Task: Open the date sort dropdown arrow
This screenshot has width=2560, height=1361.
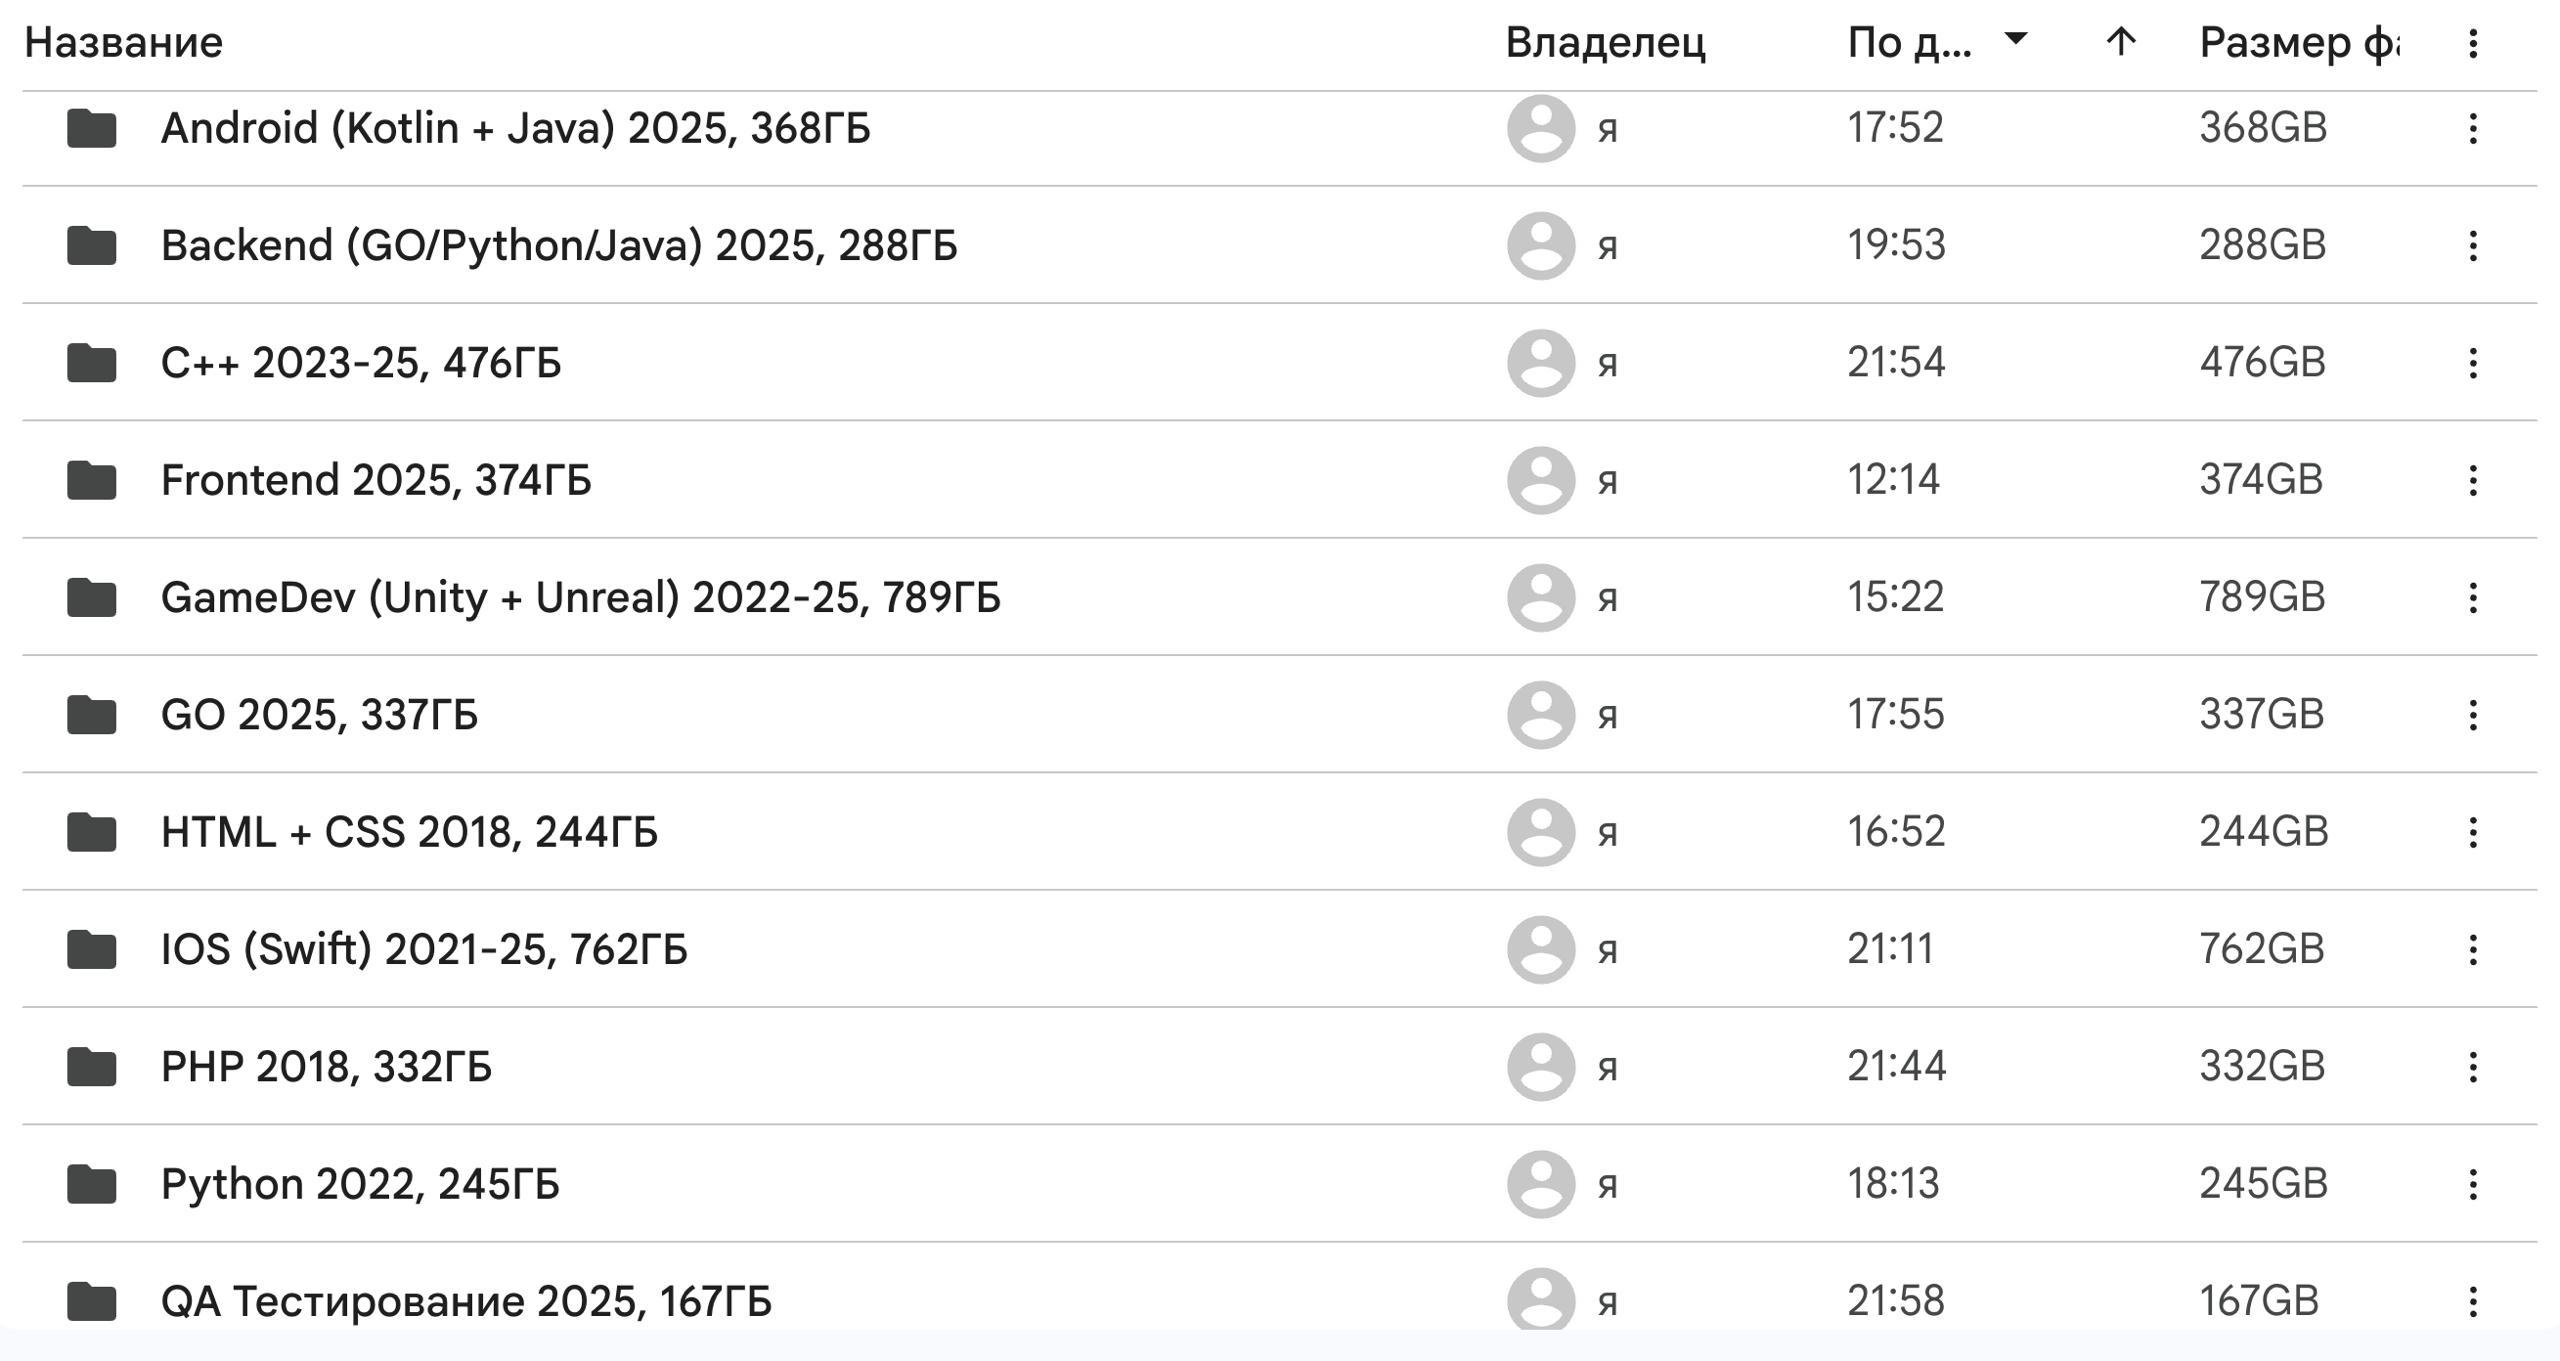Action: [2016, 39]
